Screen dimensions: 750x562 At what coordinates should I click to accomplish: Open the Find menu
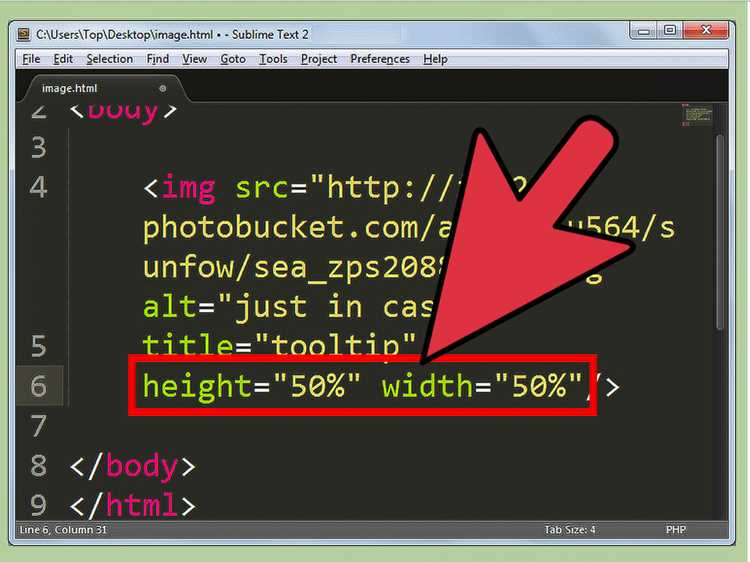coord(157,59)
